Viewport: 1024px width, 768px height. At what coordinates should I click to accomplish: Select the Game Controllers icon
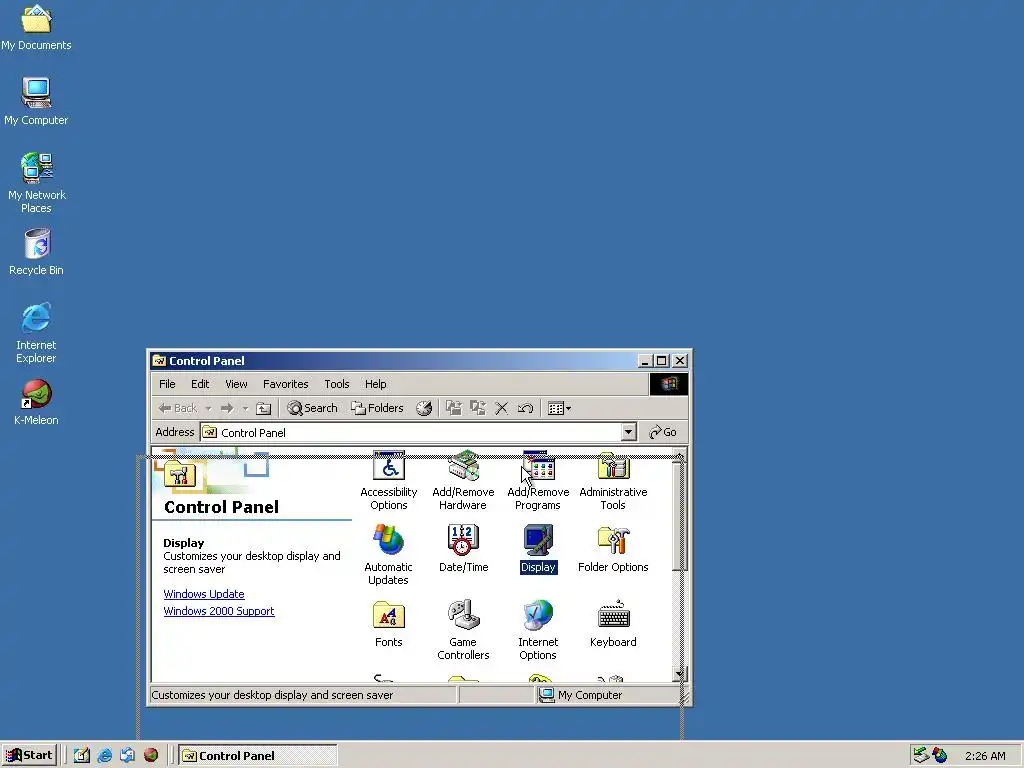click(x=463, y=630)
